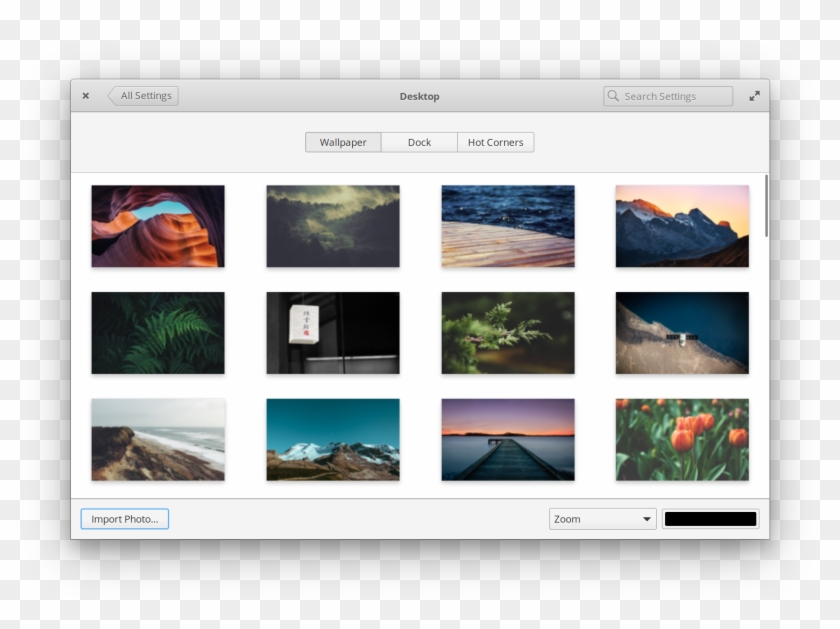Click the Import Photo button
840x629 pixels.
coord(124,518)
